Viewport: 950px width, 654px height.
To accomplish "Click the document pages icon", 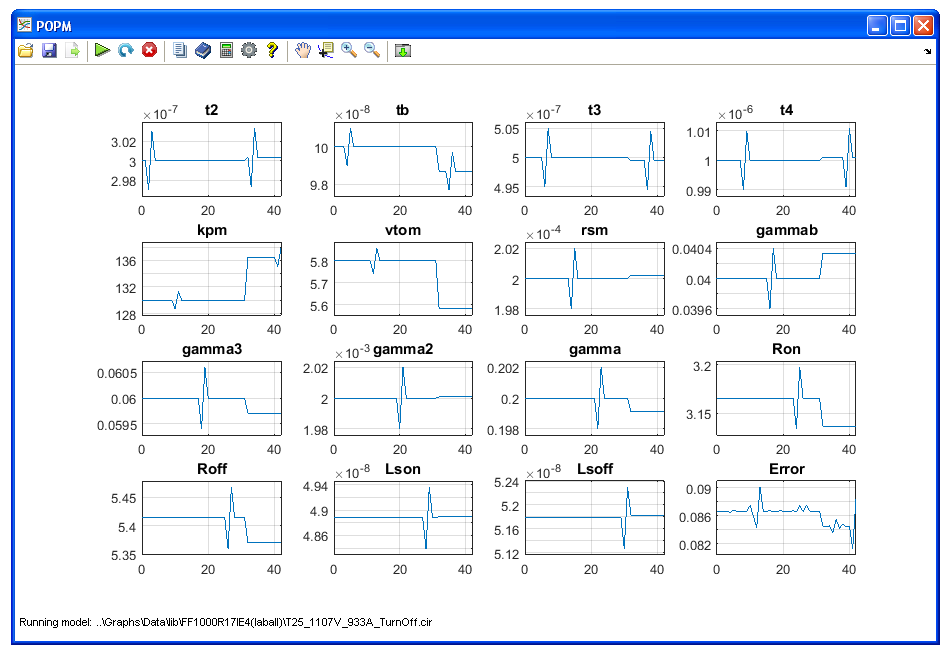I will (180, 50).
